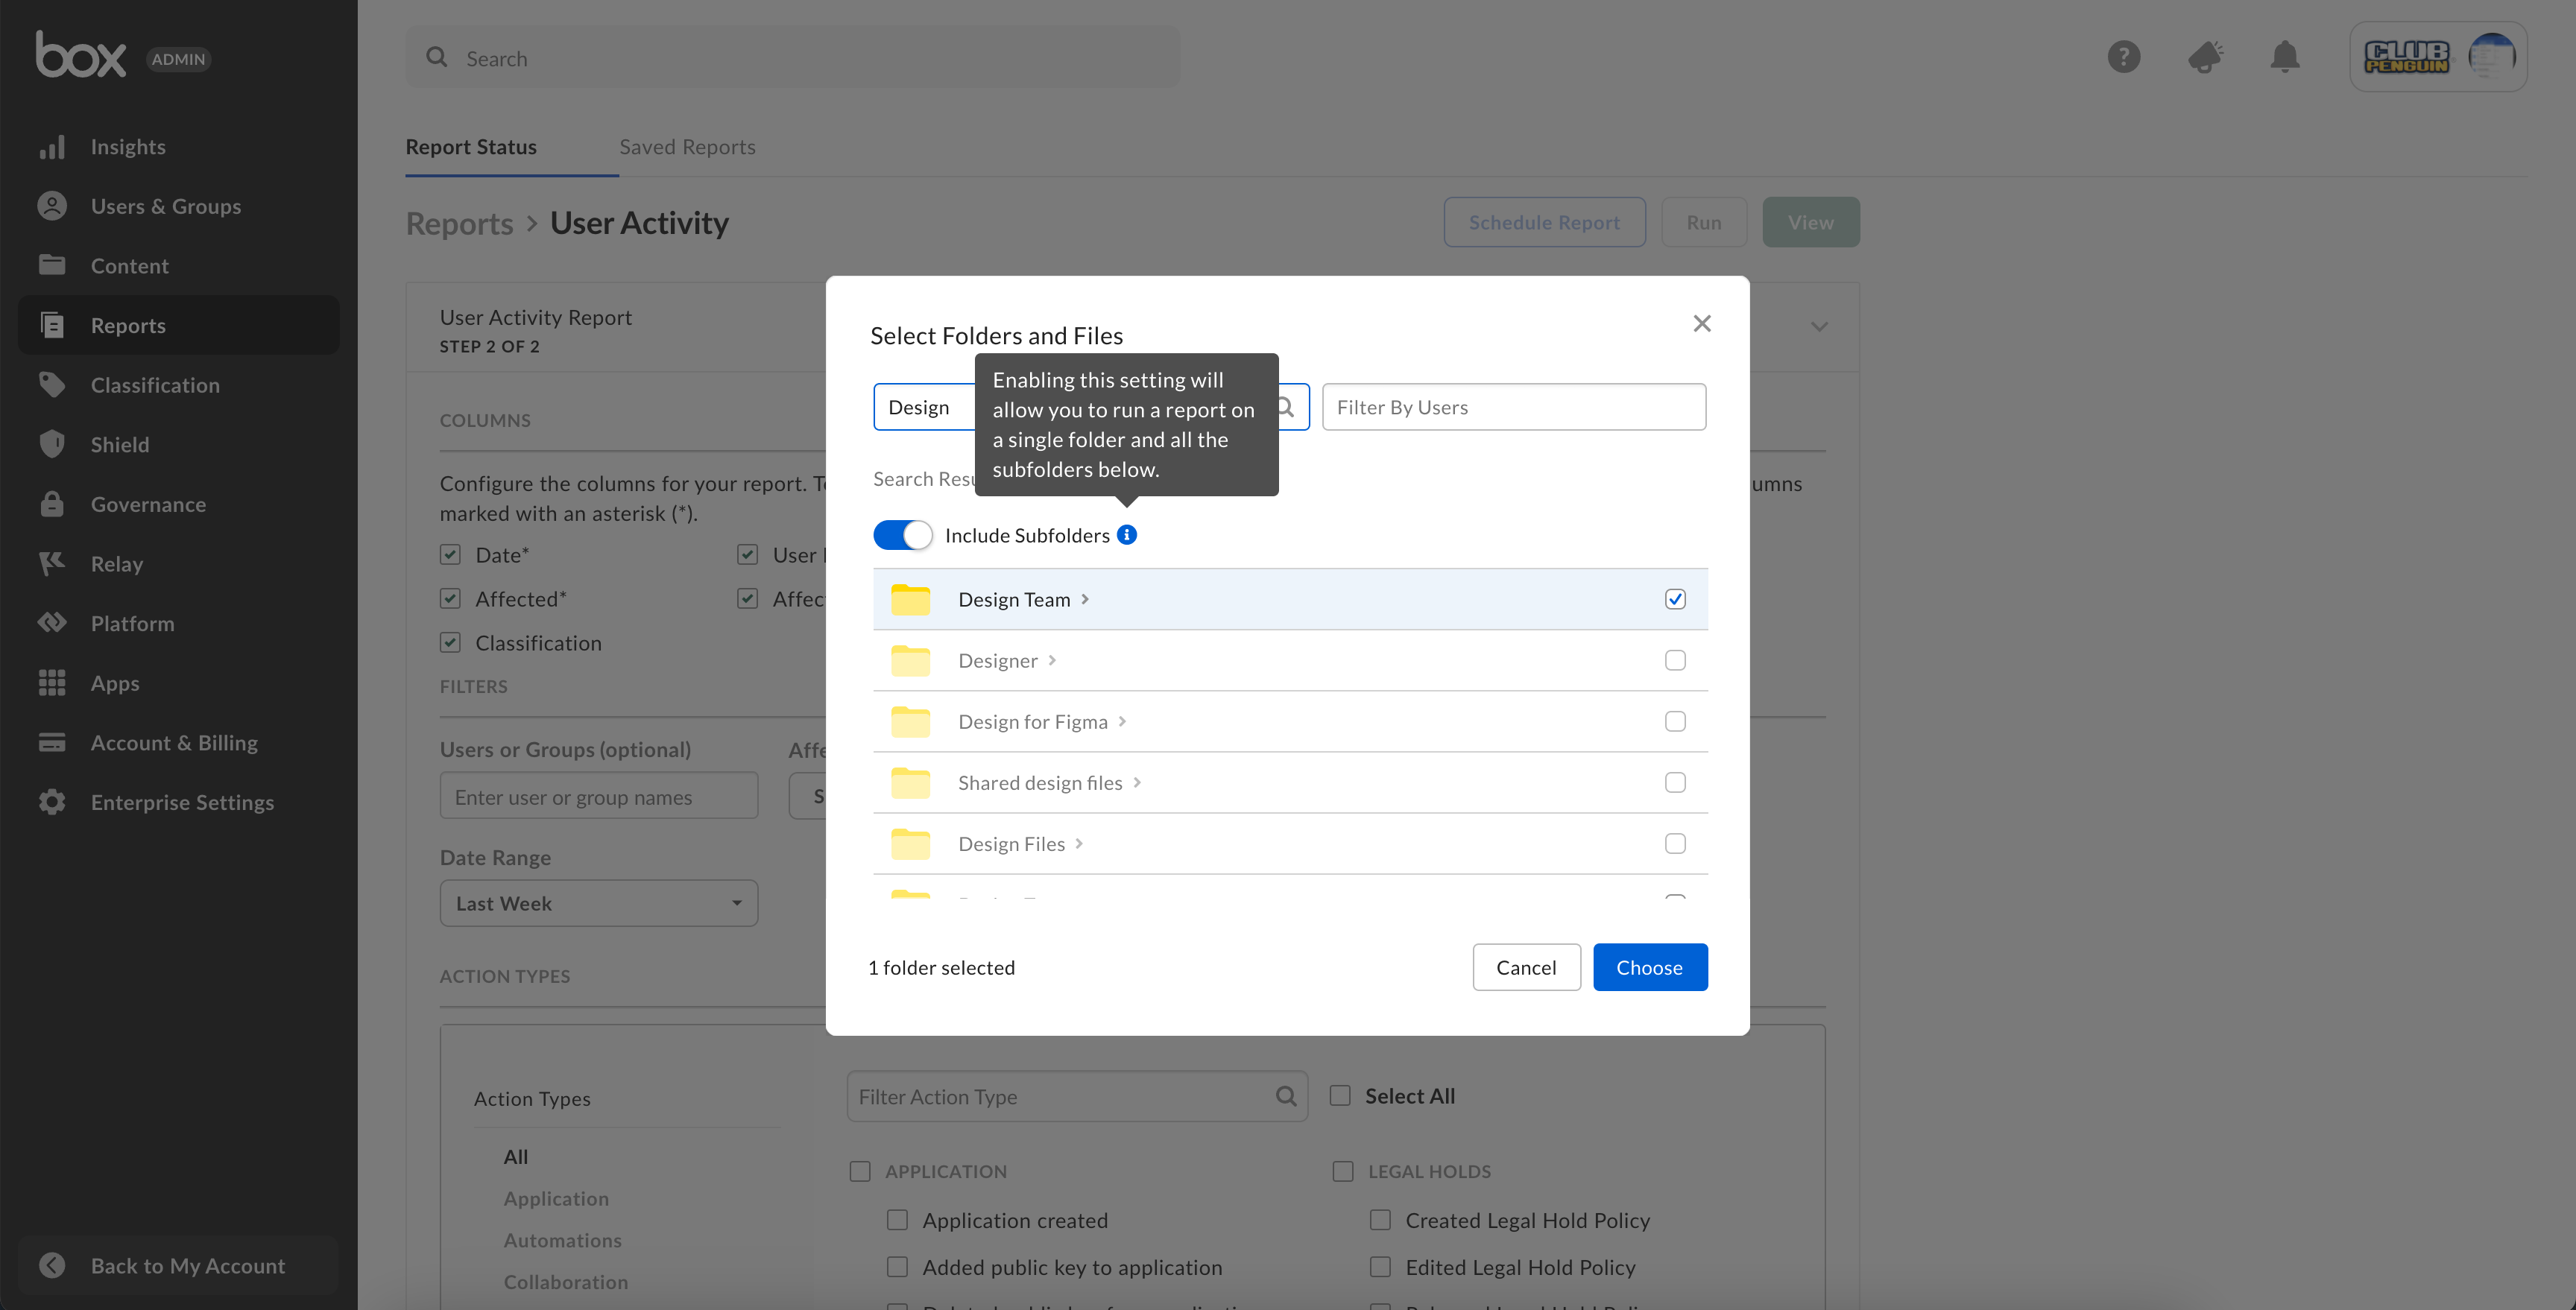Expand the Shared design files chevron
Screen dimensions: 2576x1310
[1137, 782]
